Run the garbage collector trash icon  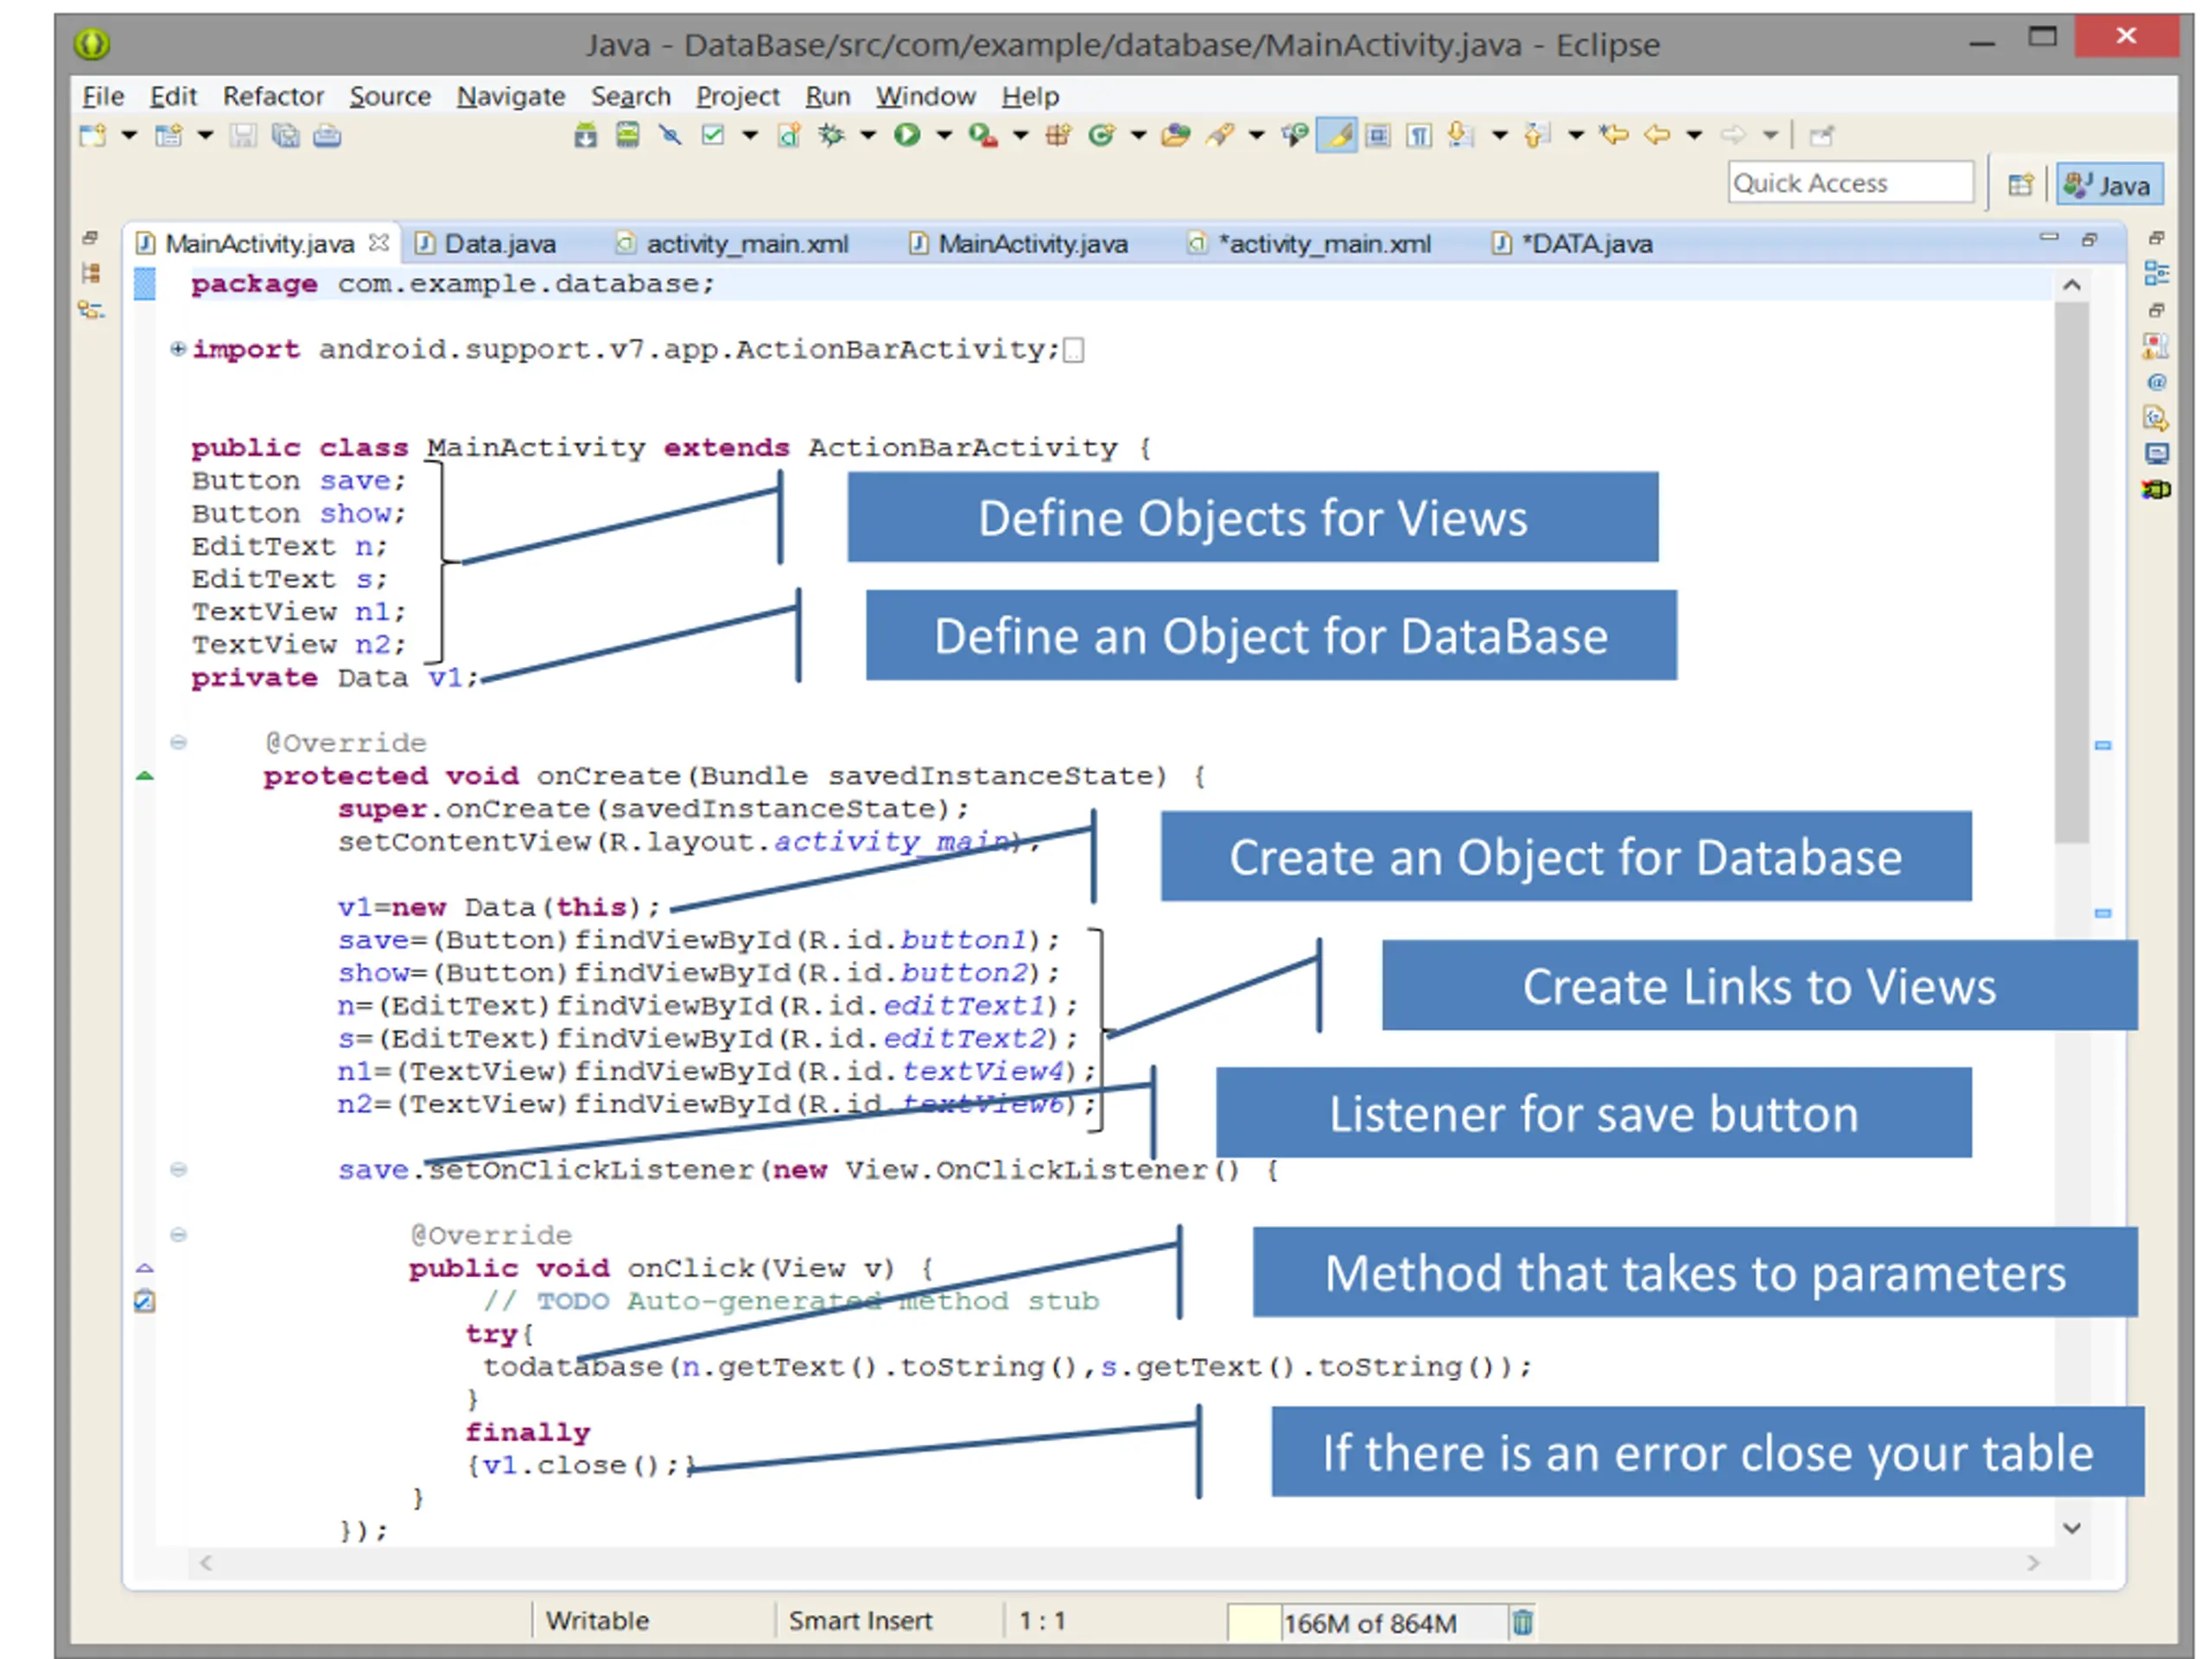1522,1621
